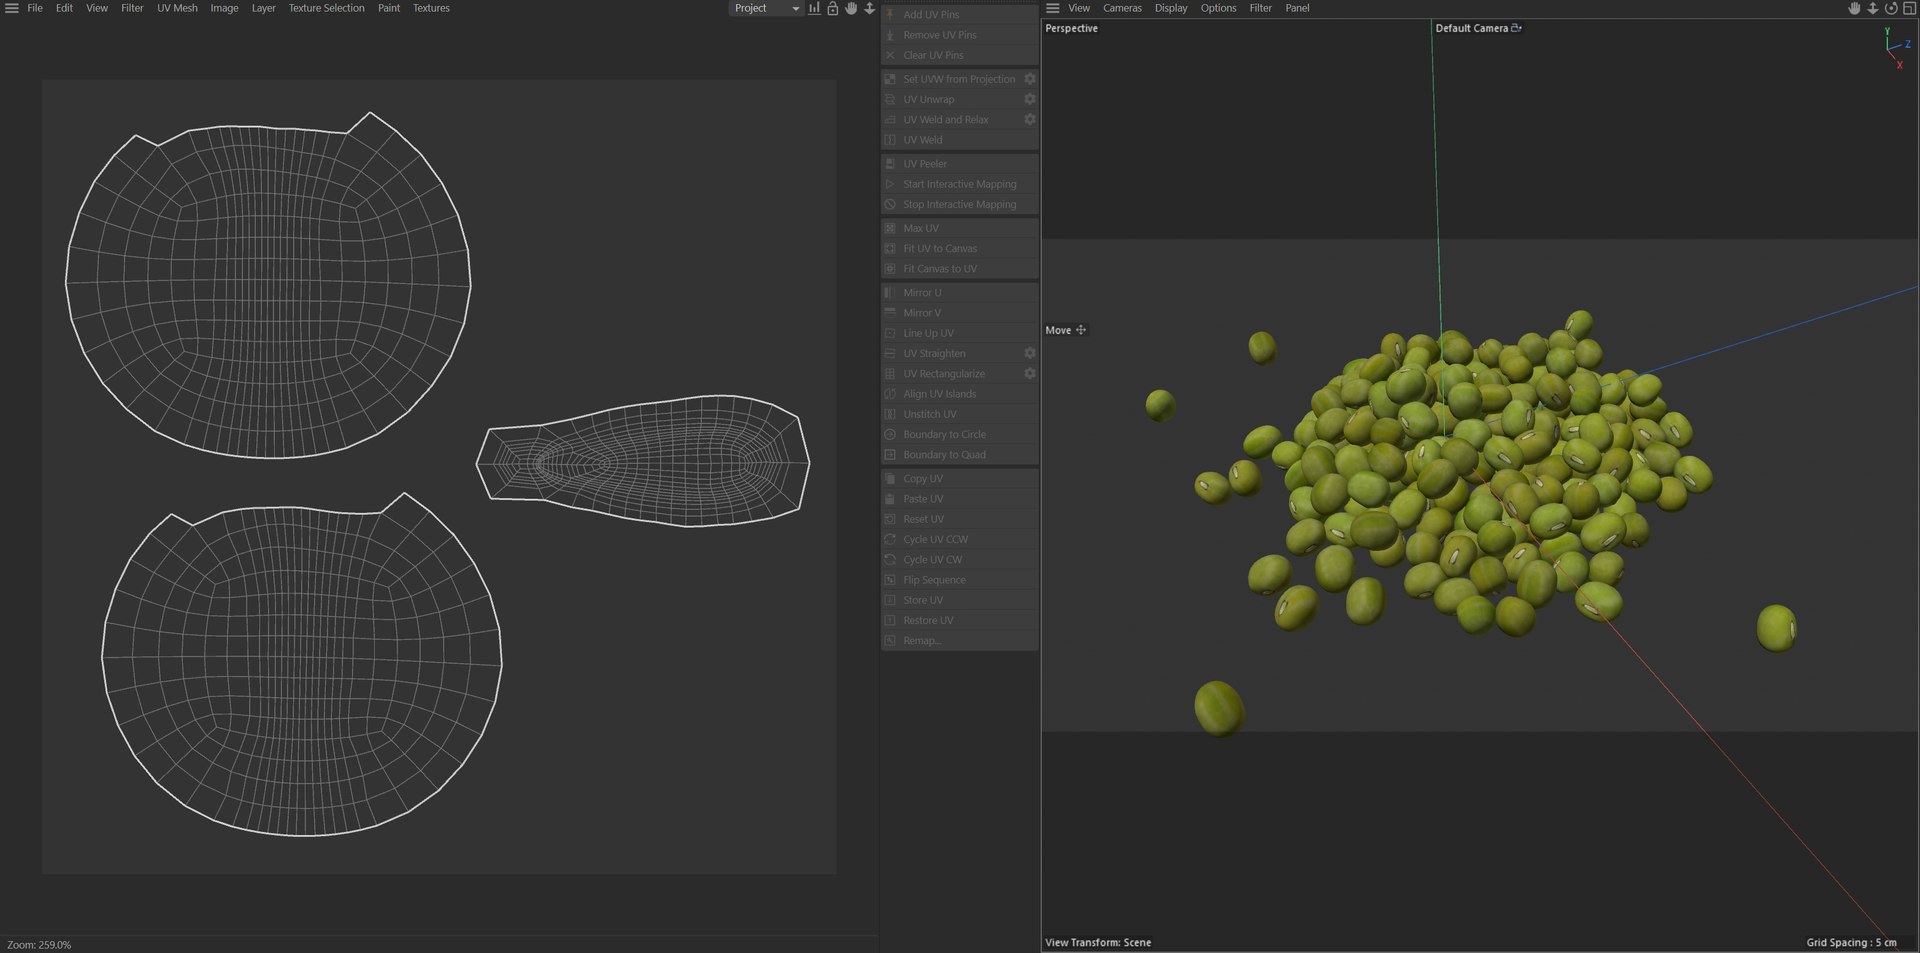Screen dimensions: 1920x953
Task: Click the Boundary to Circle command
Action: click(x=959, y=434)
